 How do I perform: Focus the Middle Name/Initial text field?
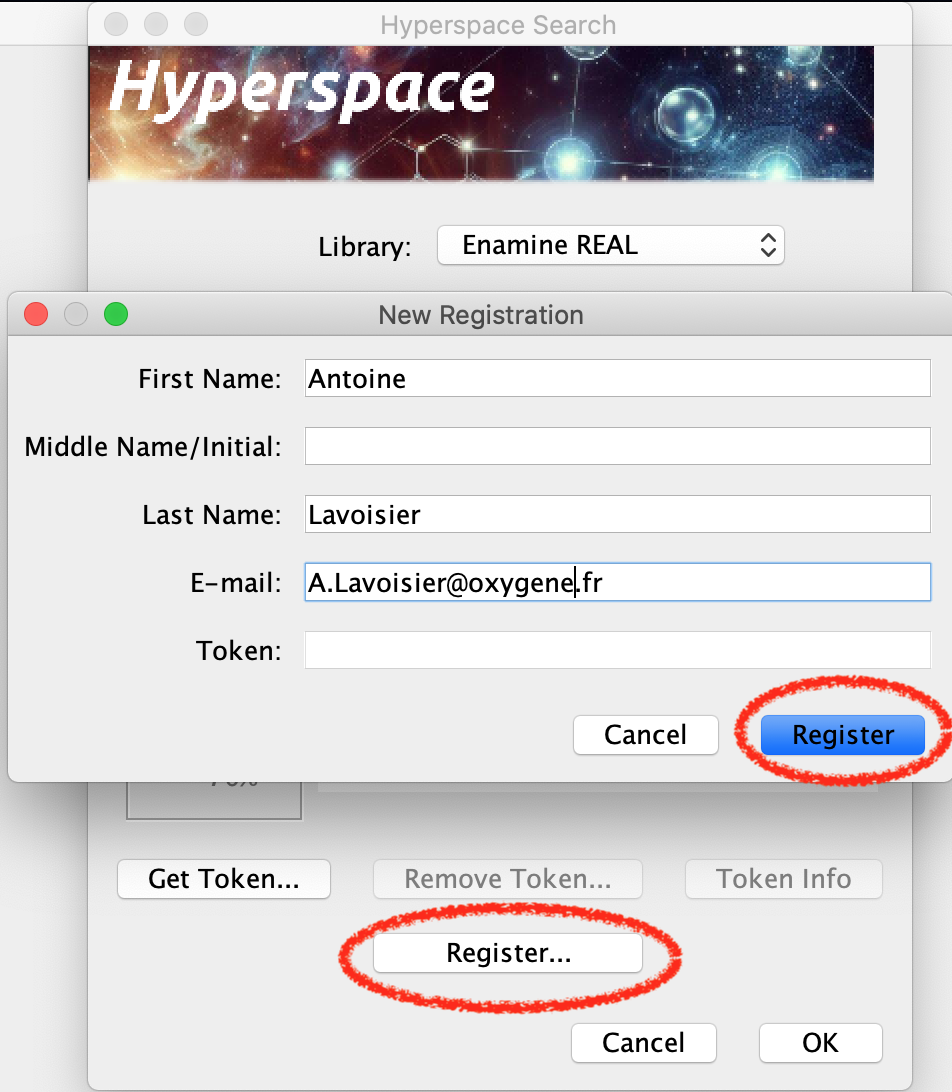(x=617, y=446)
